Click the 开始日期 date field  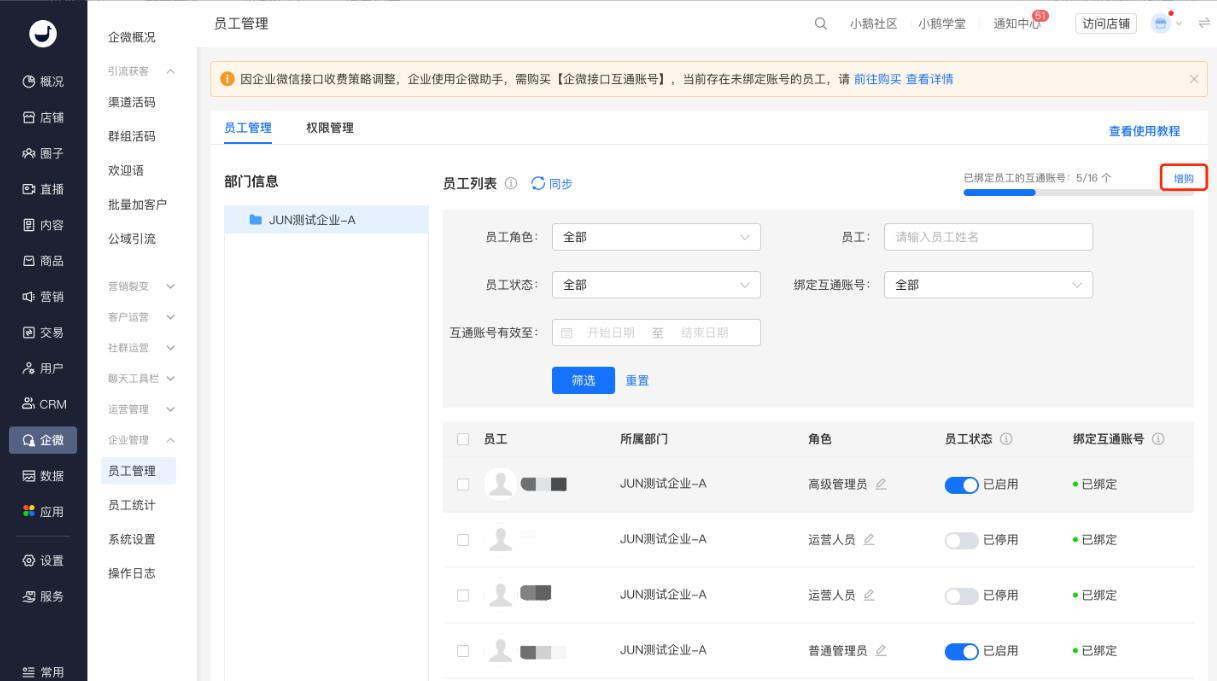[610, 333]
